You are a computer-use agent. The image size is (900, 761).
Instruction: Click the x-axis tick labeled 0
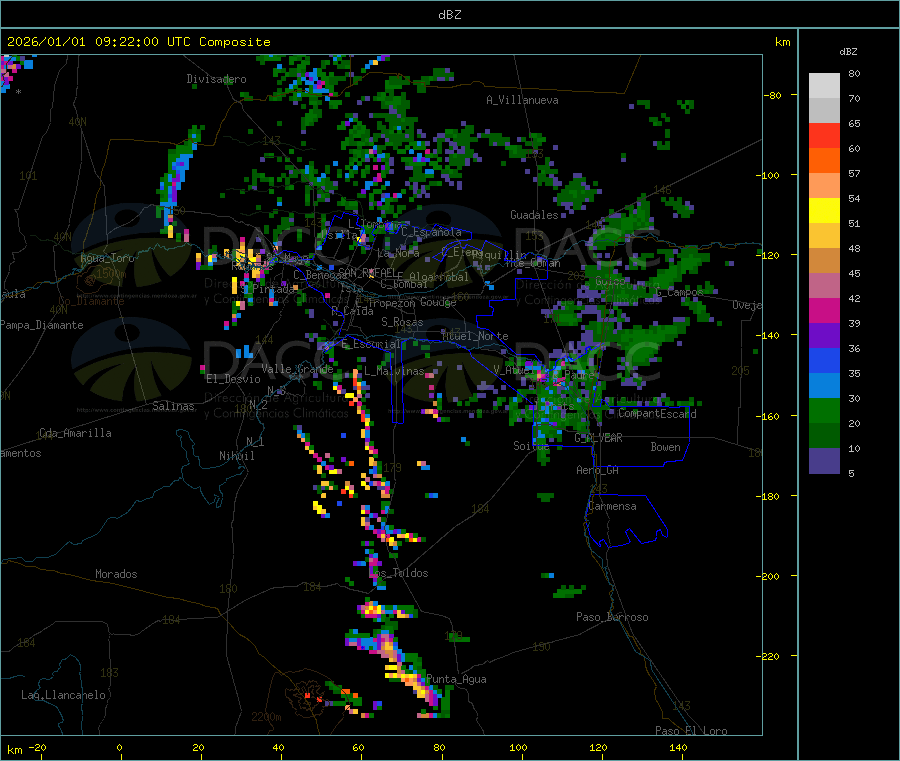pyautogui.click(x=119, y=747)
